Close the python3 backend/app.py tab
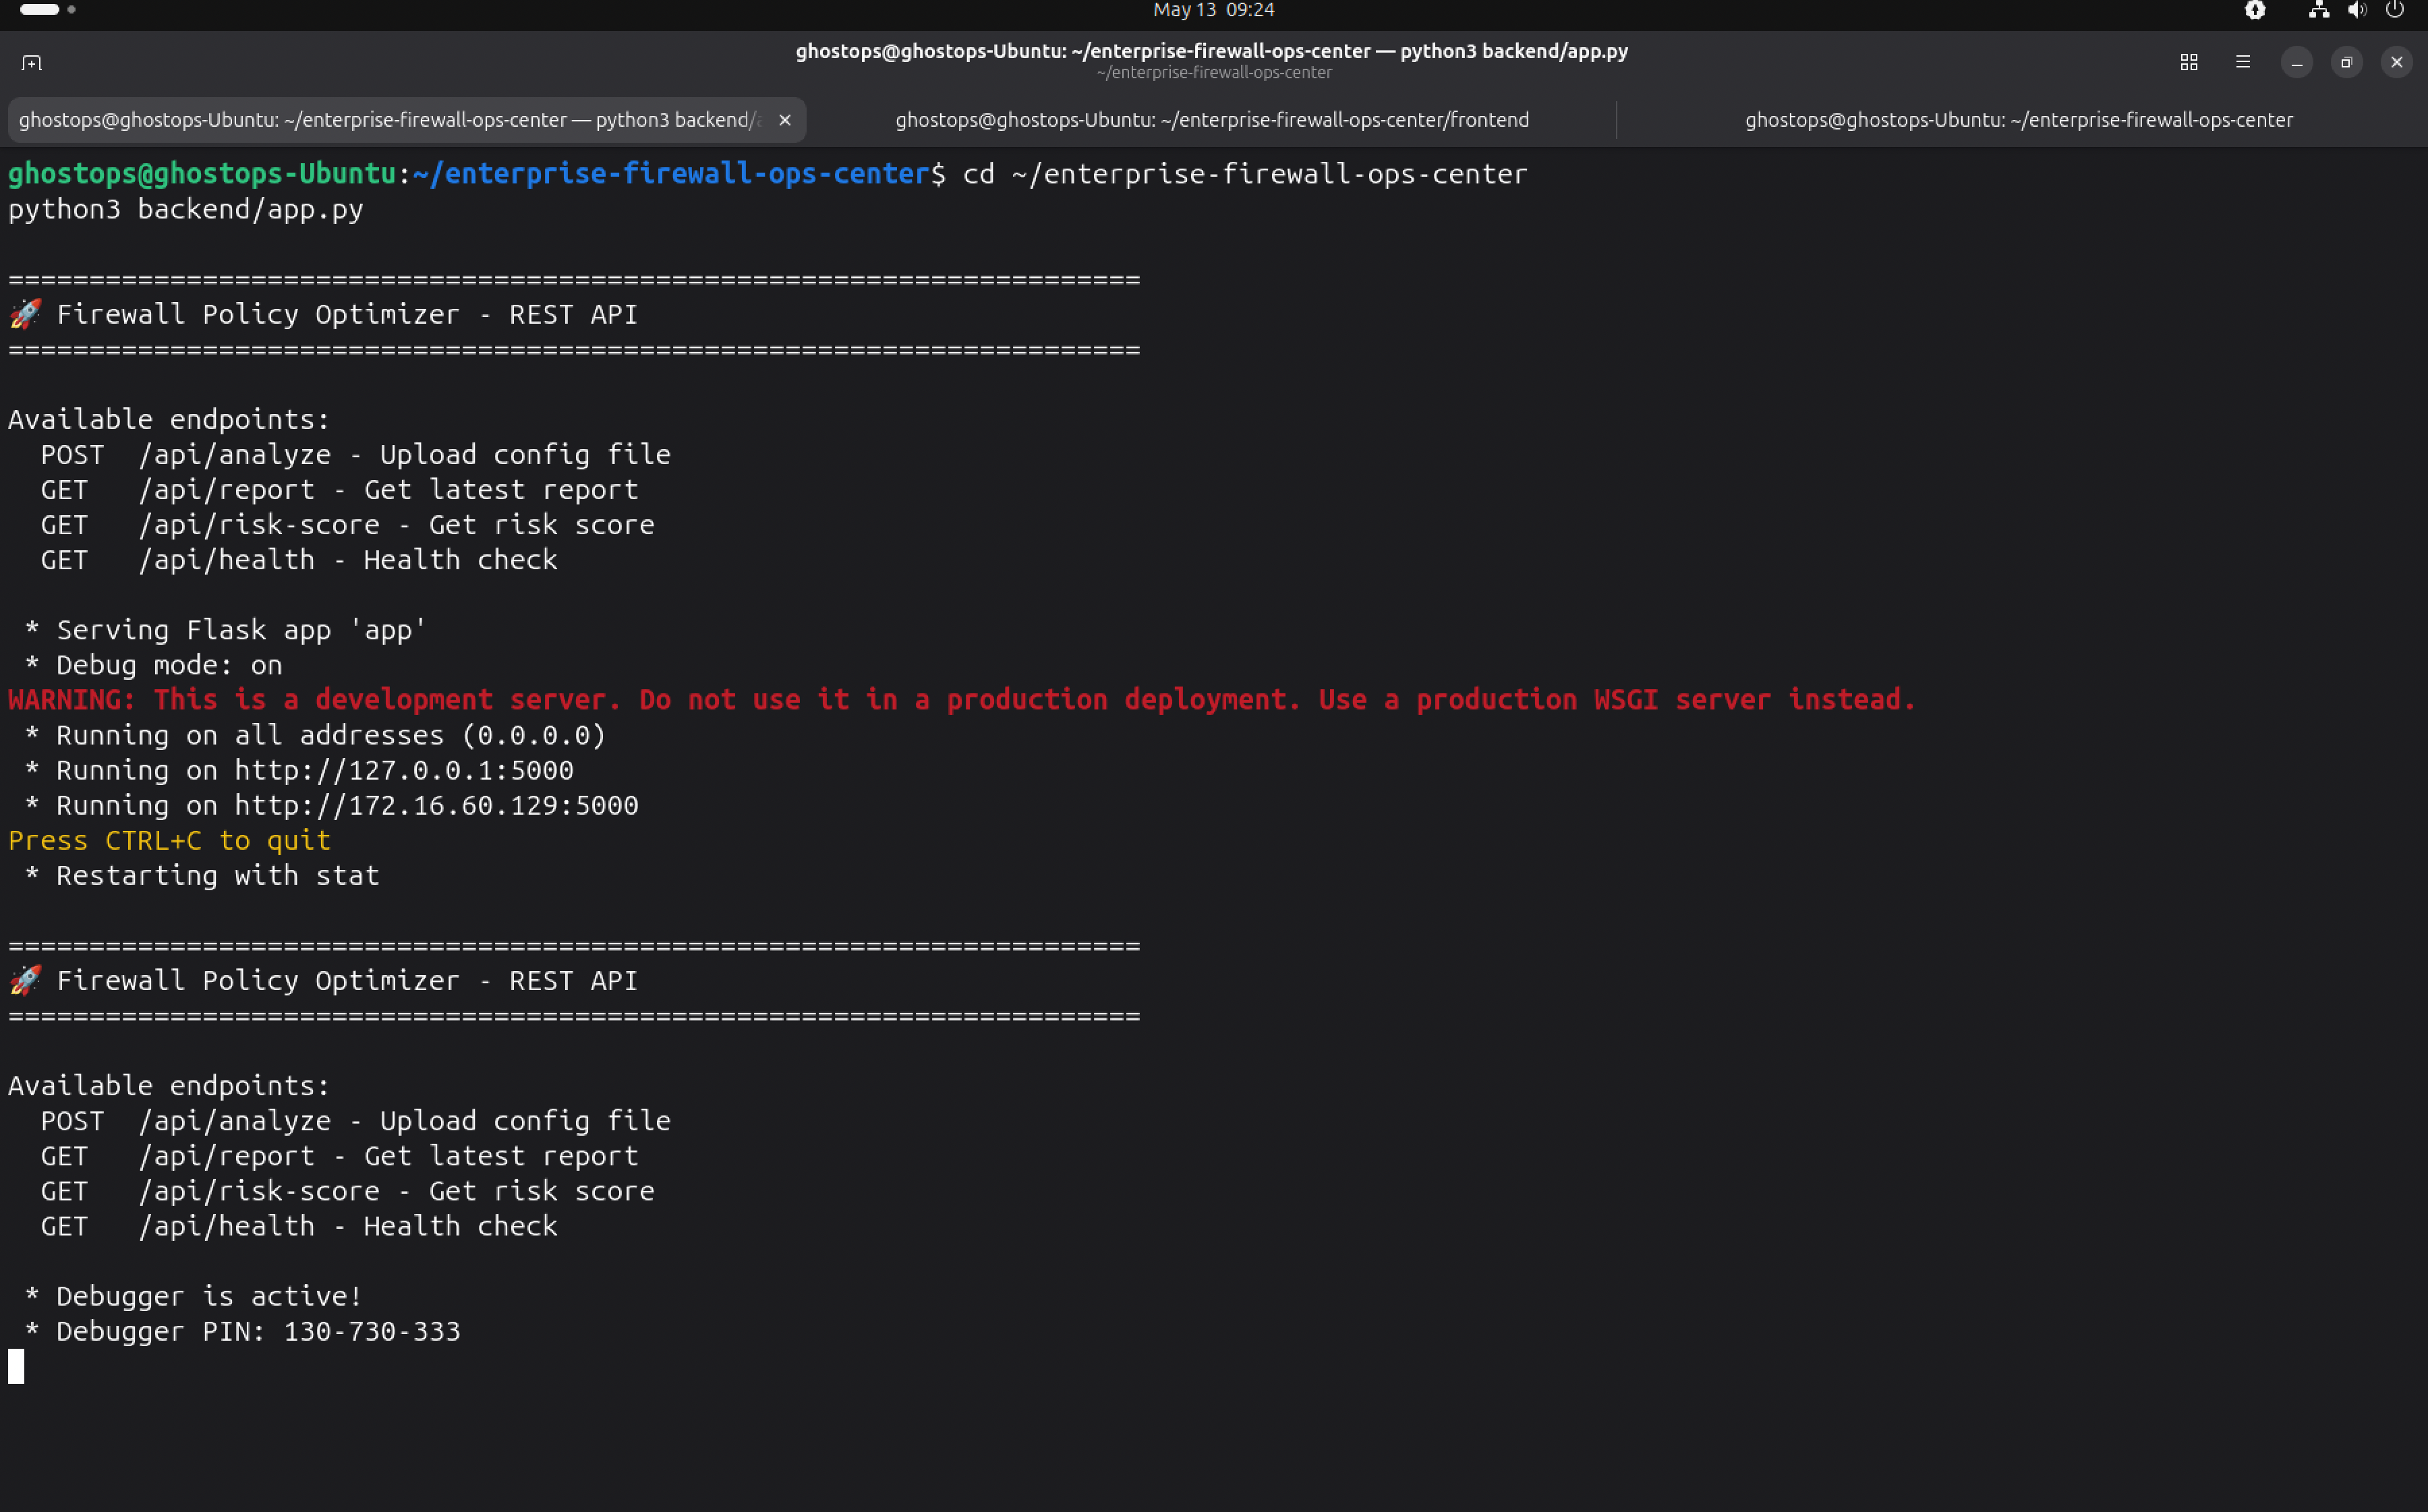Screen dimensions: 2428x1512 pos(785,120)
